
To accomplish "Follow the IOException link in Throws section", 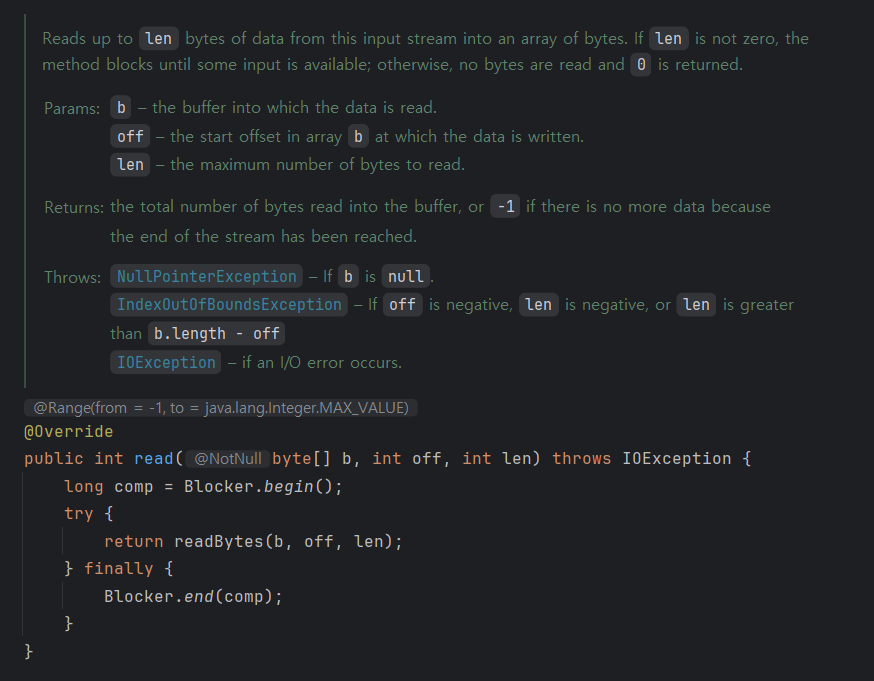I will [166, 363].
